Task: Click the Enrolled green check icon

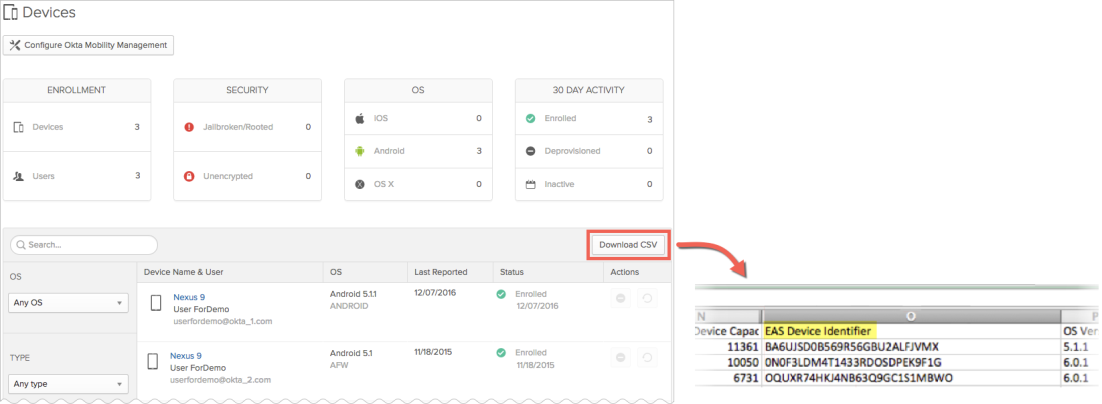Action: pos(531,118)
